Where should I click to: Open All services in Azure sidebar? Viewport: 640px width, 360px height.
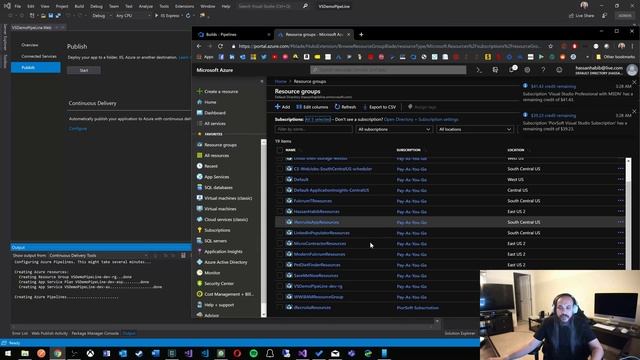[x=211, y=123]
